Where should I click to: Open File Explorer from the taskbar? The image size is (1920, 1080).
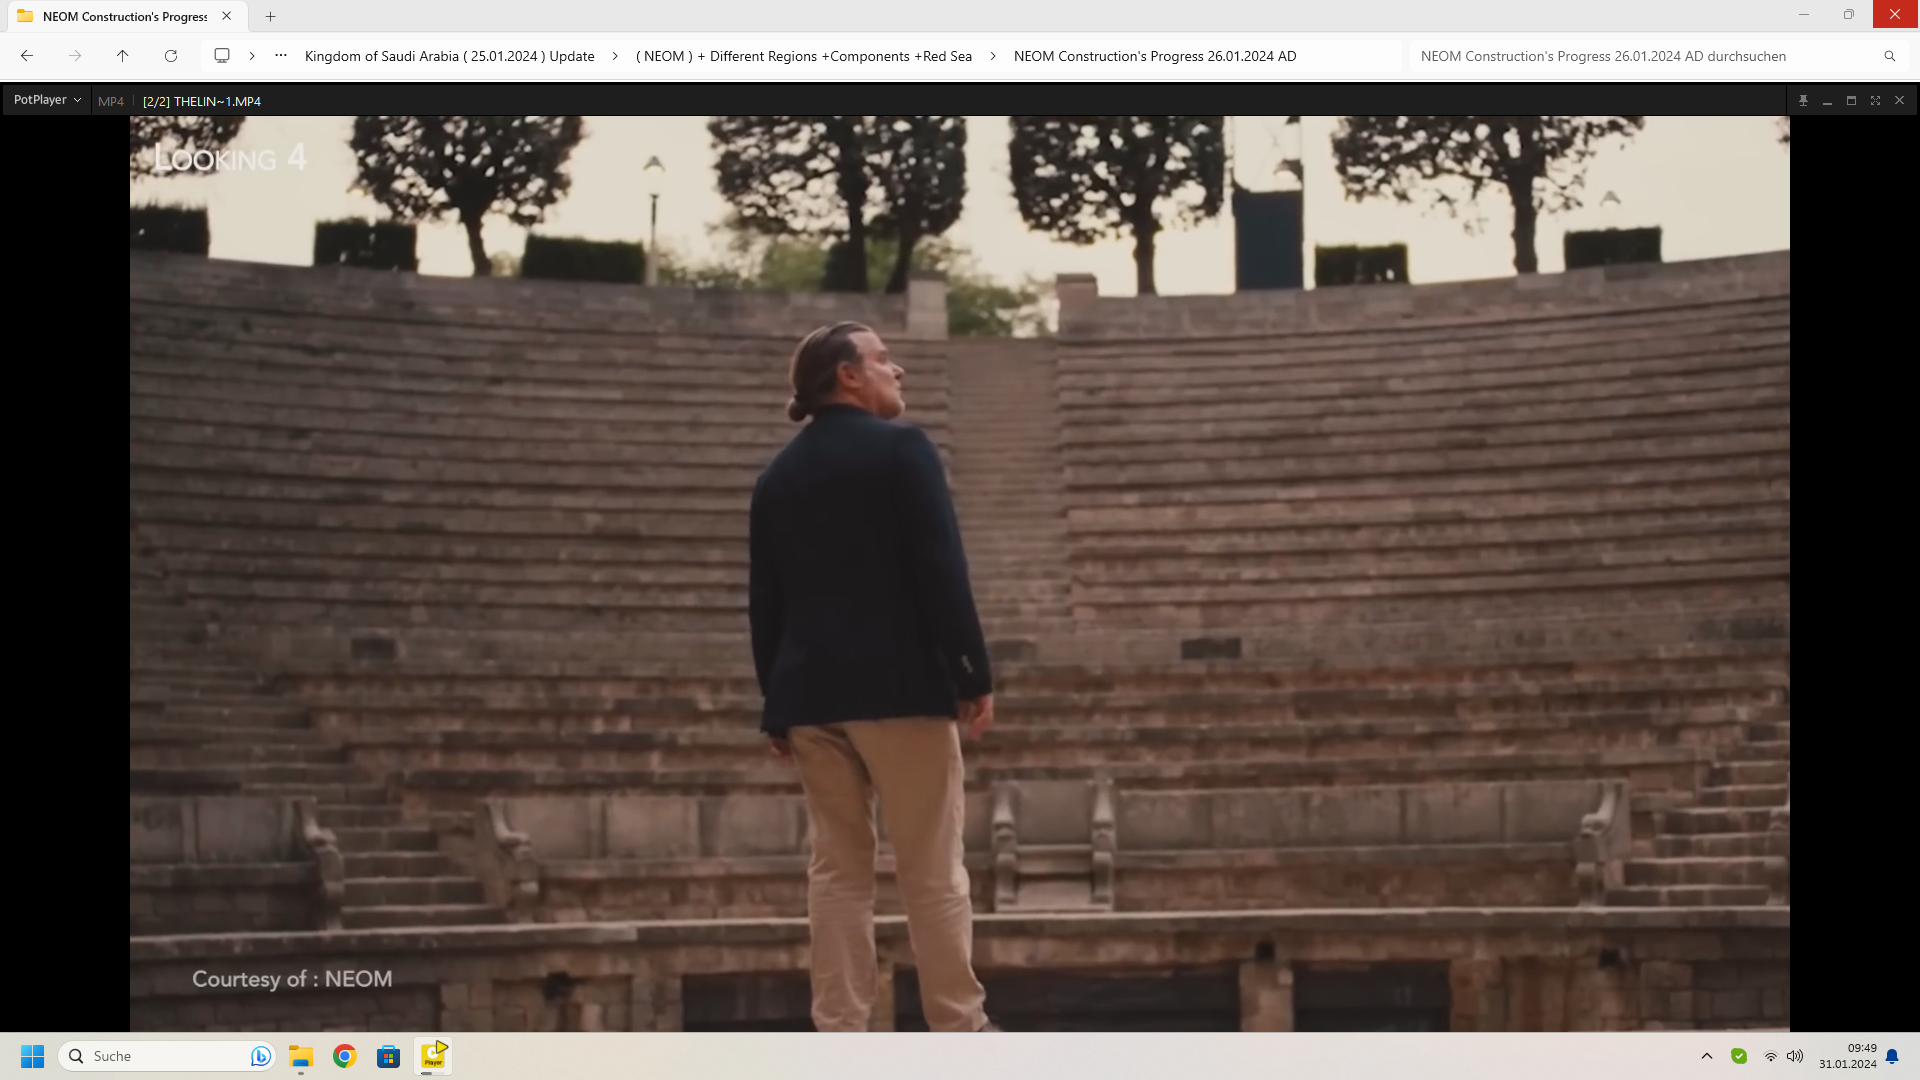point(301,1056)
